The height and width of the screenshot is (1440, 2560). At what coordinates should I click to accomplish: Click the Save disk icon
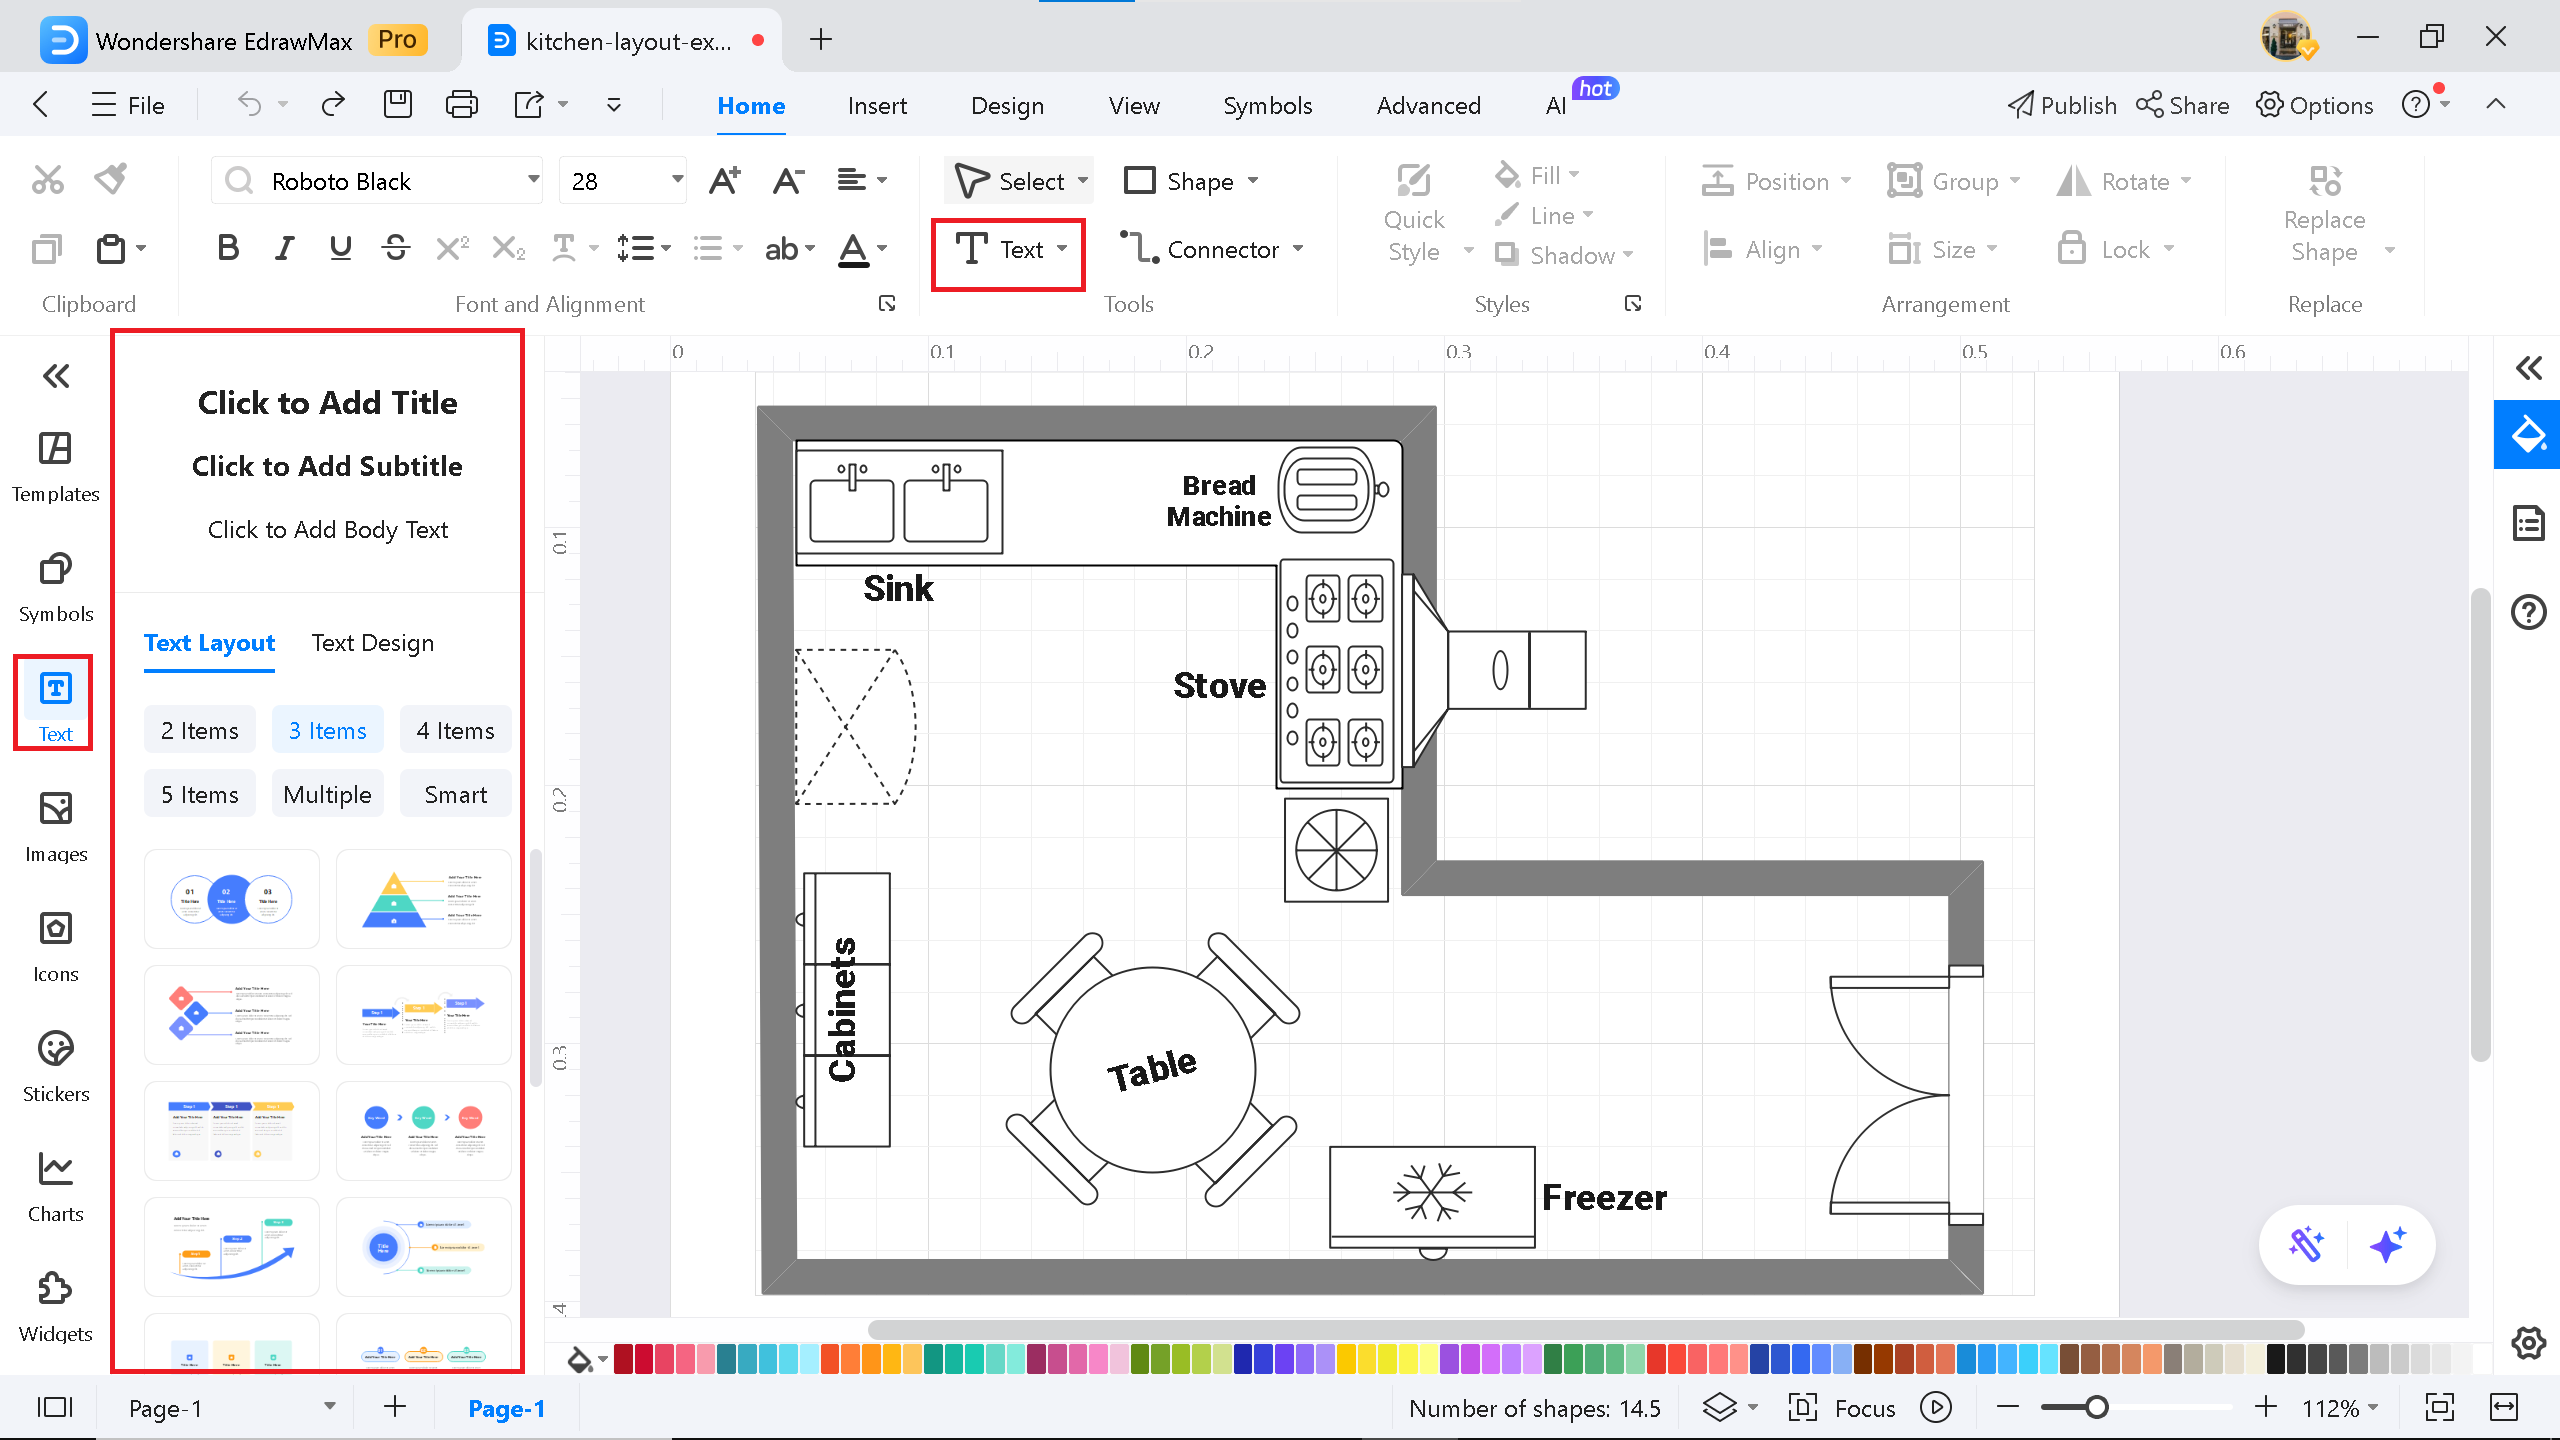397,104
